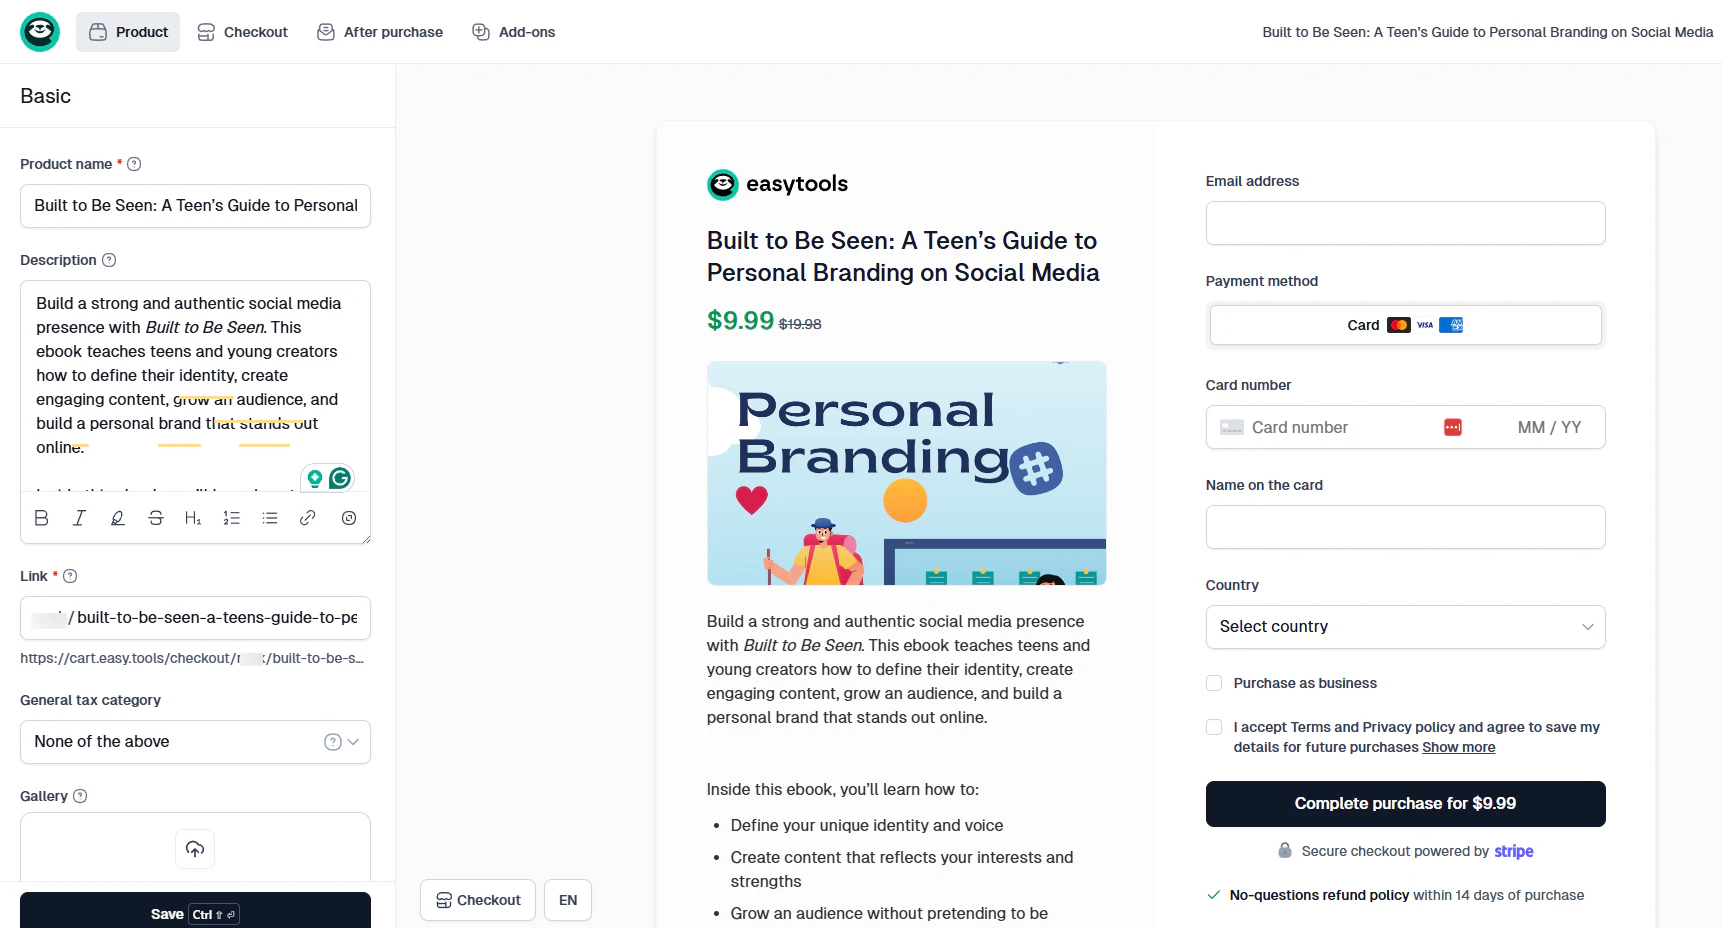Click the MM / YY expiry field
1722x928 pixels.
point(1549,427)
